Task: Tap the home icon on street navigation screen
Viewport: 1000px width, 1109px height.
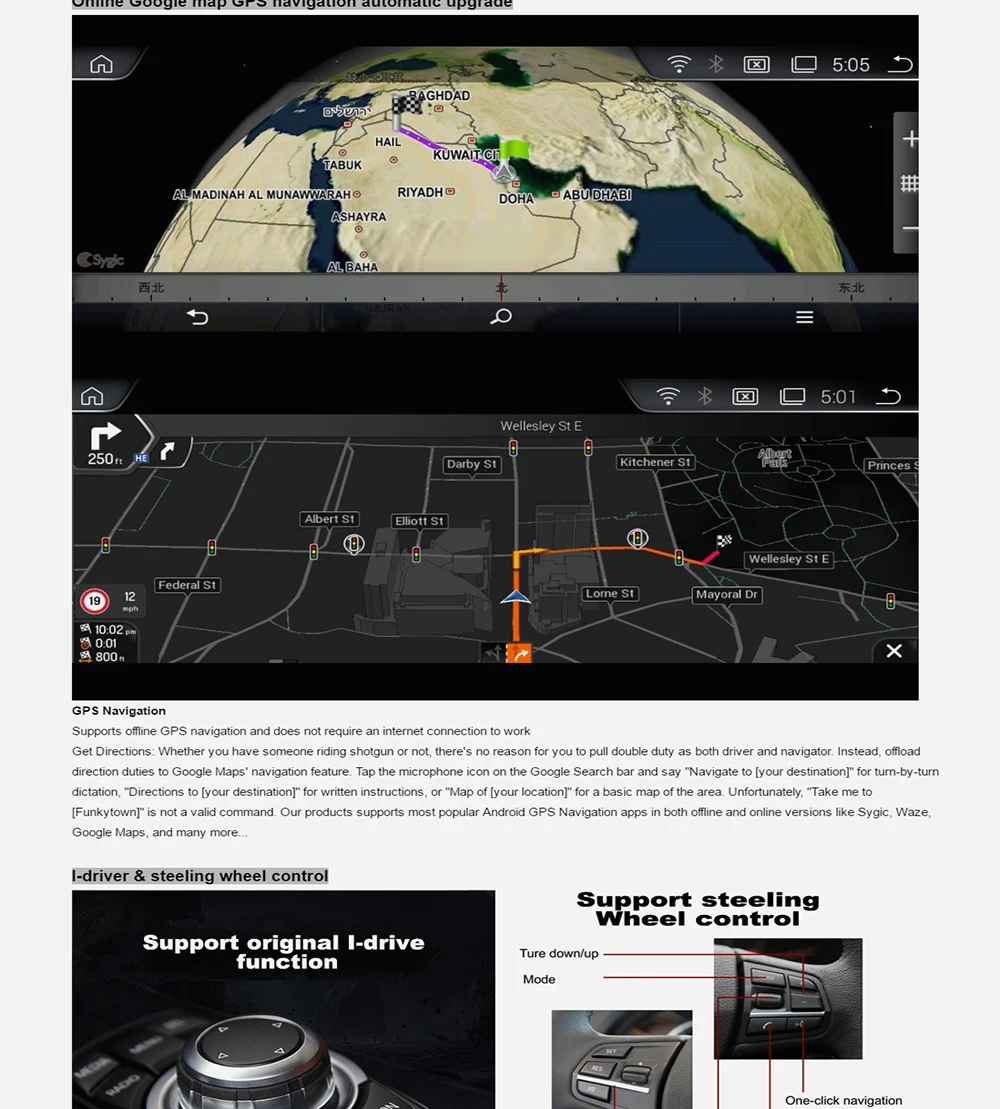Action: coord(92,396)
